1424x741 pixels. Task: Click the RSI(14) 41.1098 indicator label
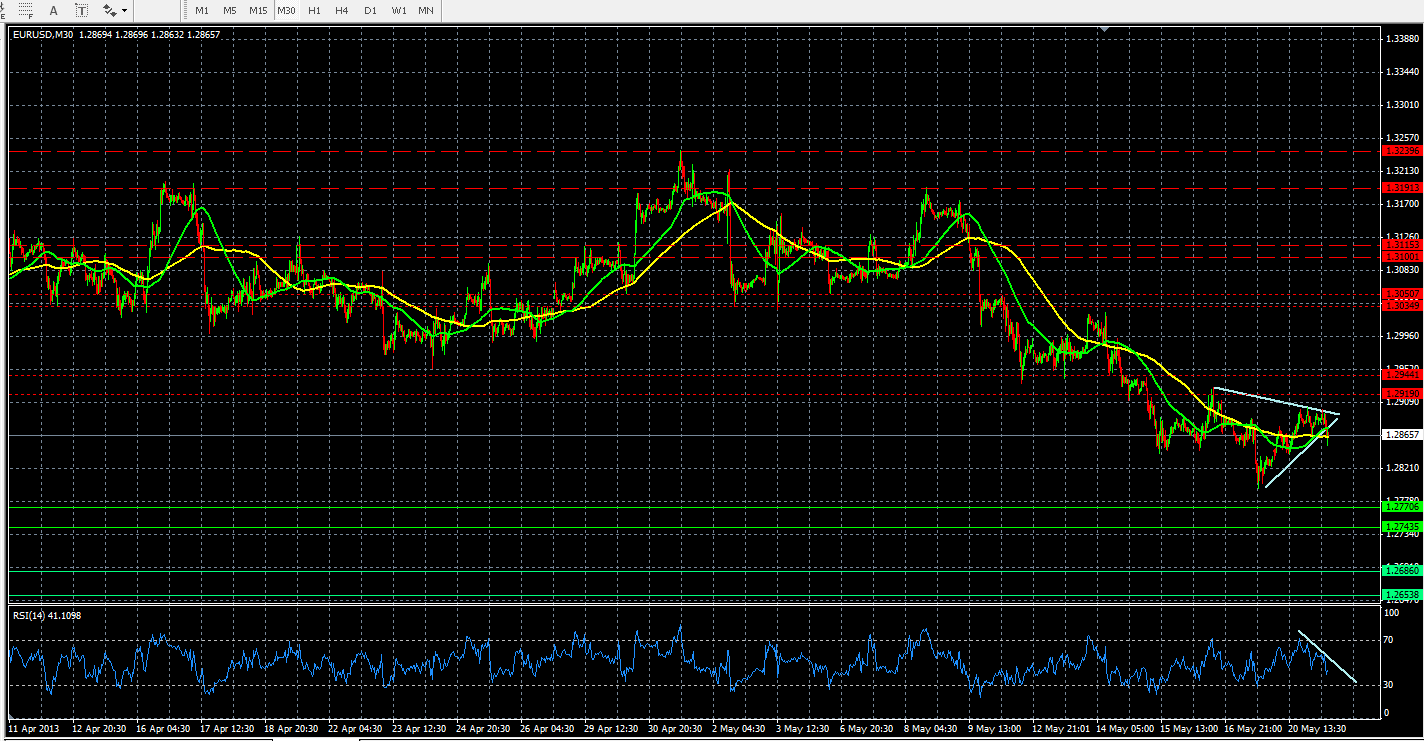47,615
